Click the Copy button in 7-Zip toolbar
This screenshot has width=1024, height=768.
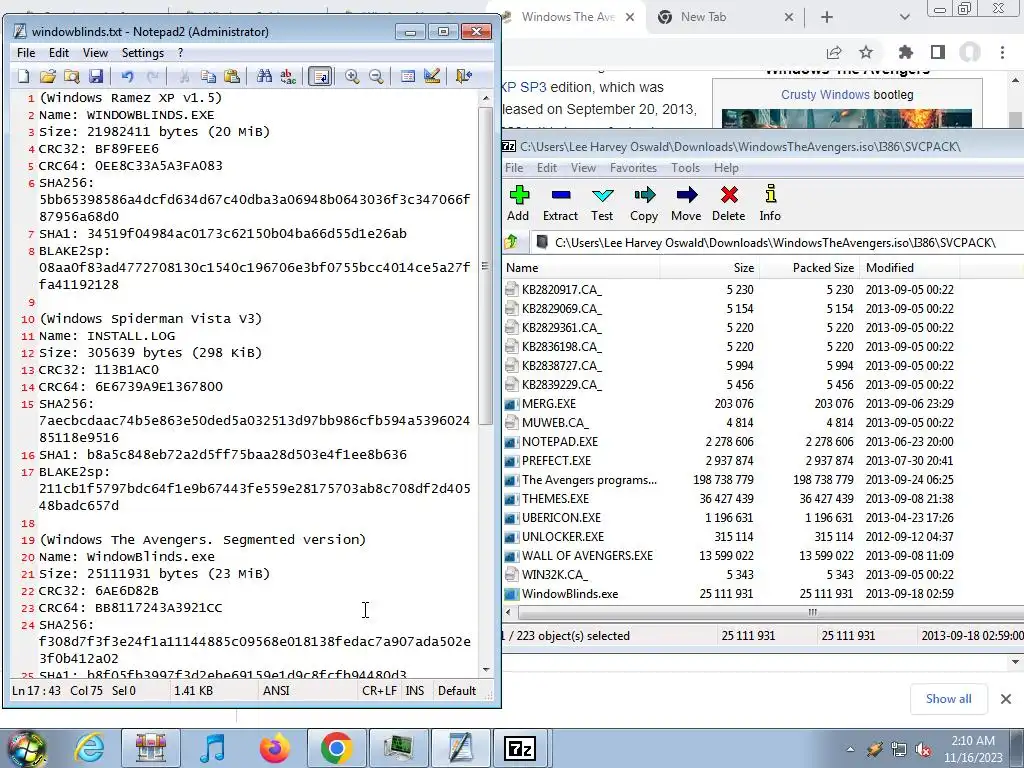point(644,203)
